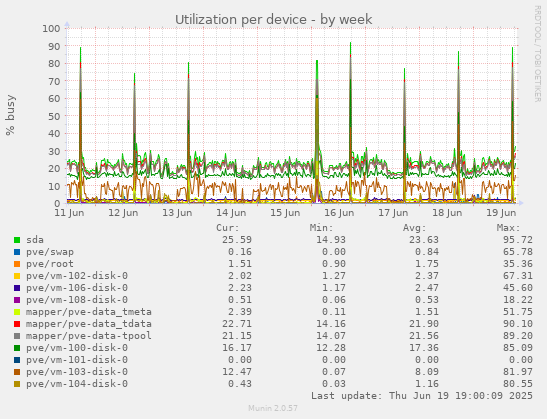This screenshot has width=547, height=419.
Task: Click the 'Max:' column header
Action: click(508, 228)
